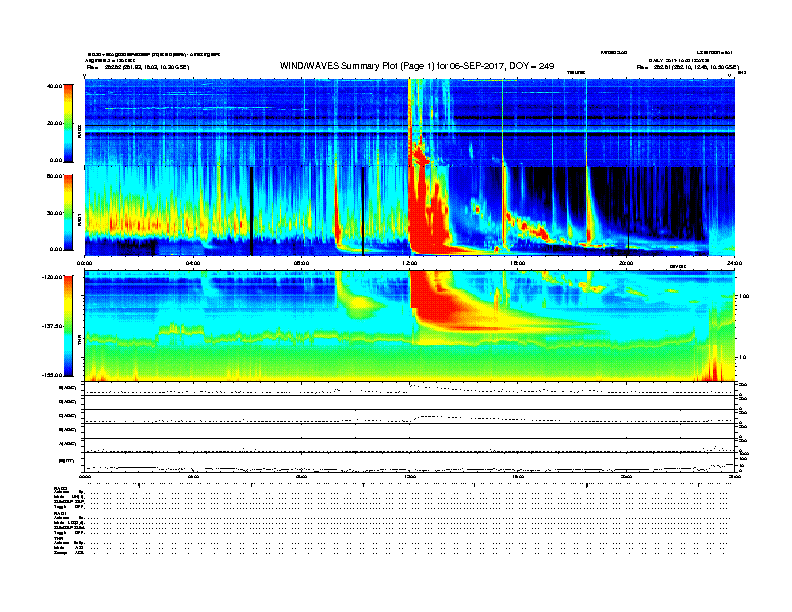Select the 20.00 label on RAD2 scale

click(54, 123)
